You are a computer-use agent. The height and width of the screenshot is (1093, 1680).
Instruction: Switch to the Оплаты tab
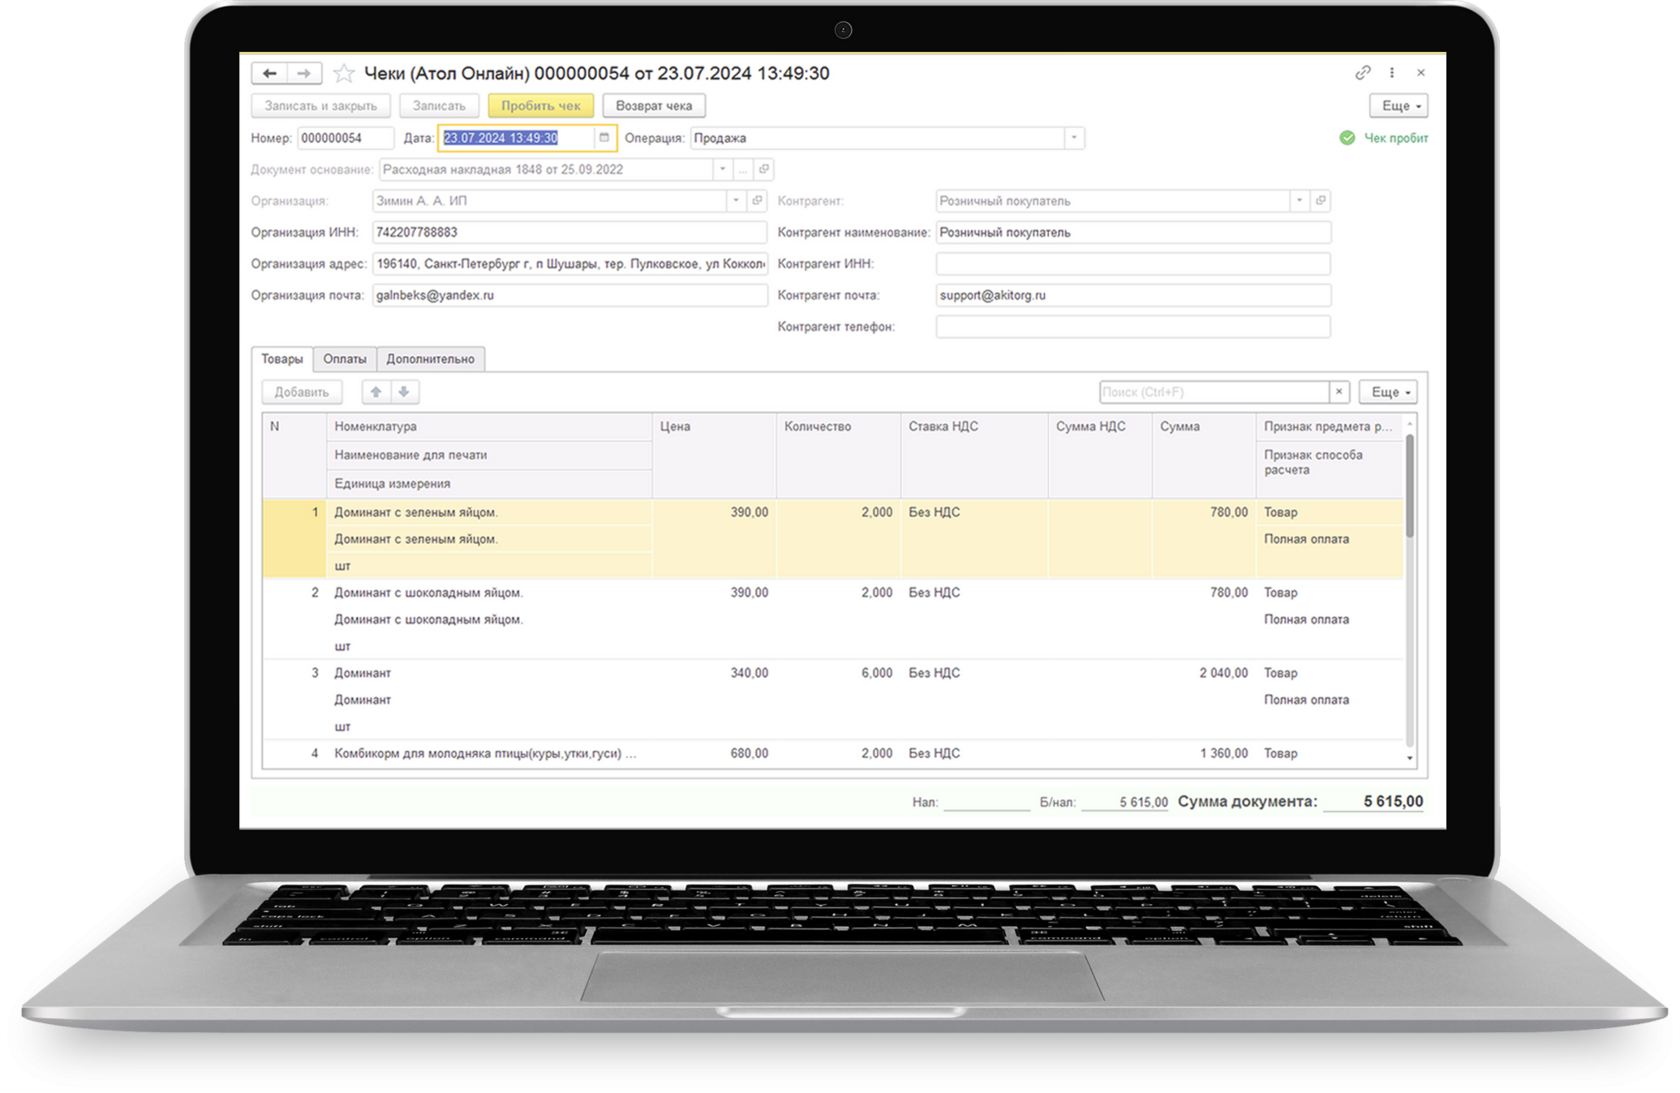(x=345, y=359)
